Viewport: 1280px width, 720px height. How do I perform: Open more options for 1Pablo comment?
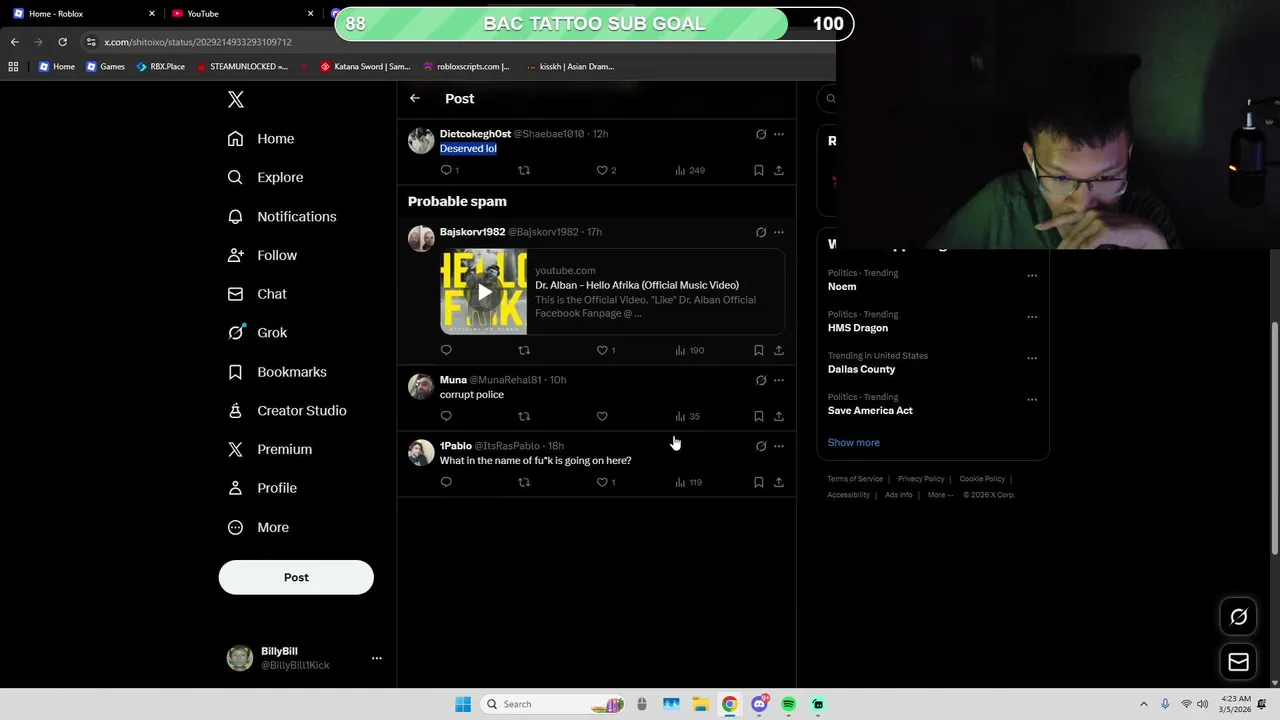point(779,446)
